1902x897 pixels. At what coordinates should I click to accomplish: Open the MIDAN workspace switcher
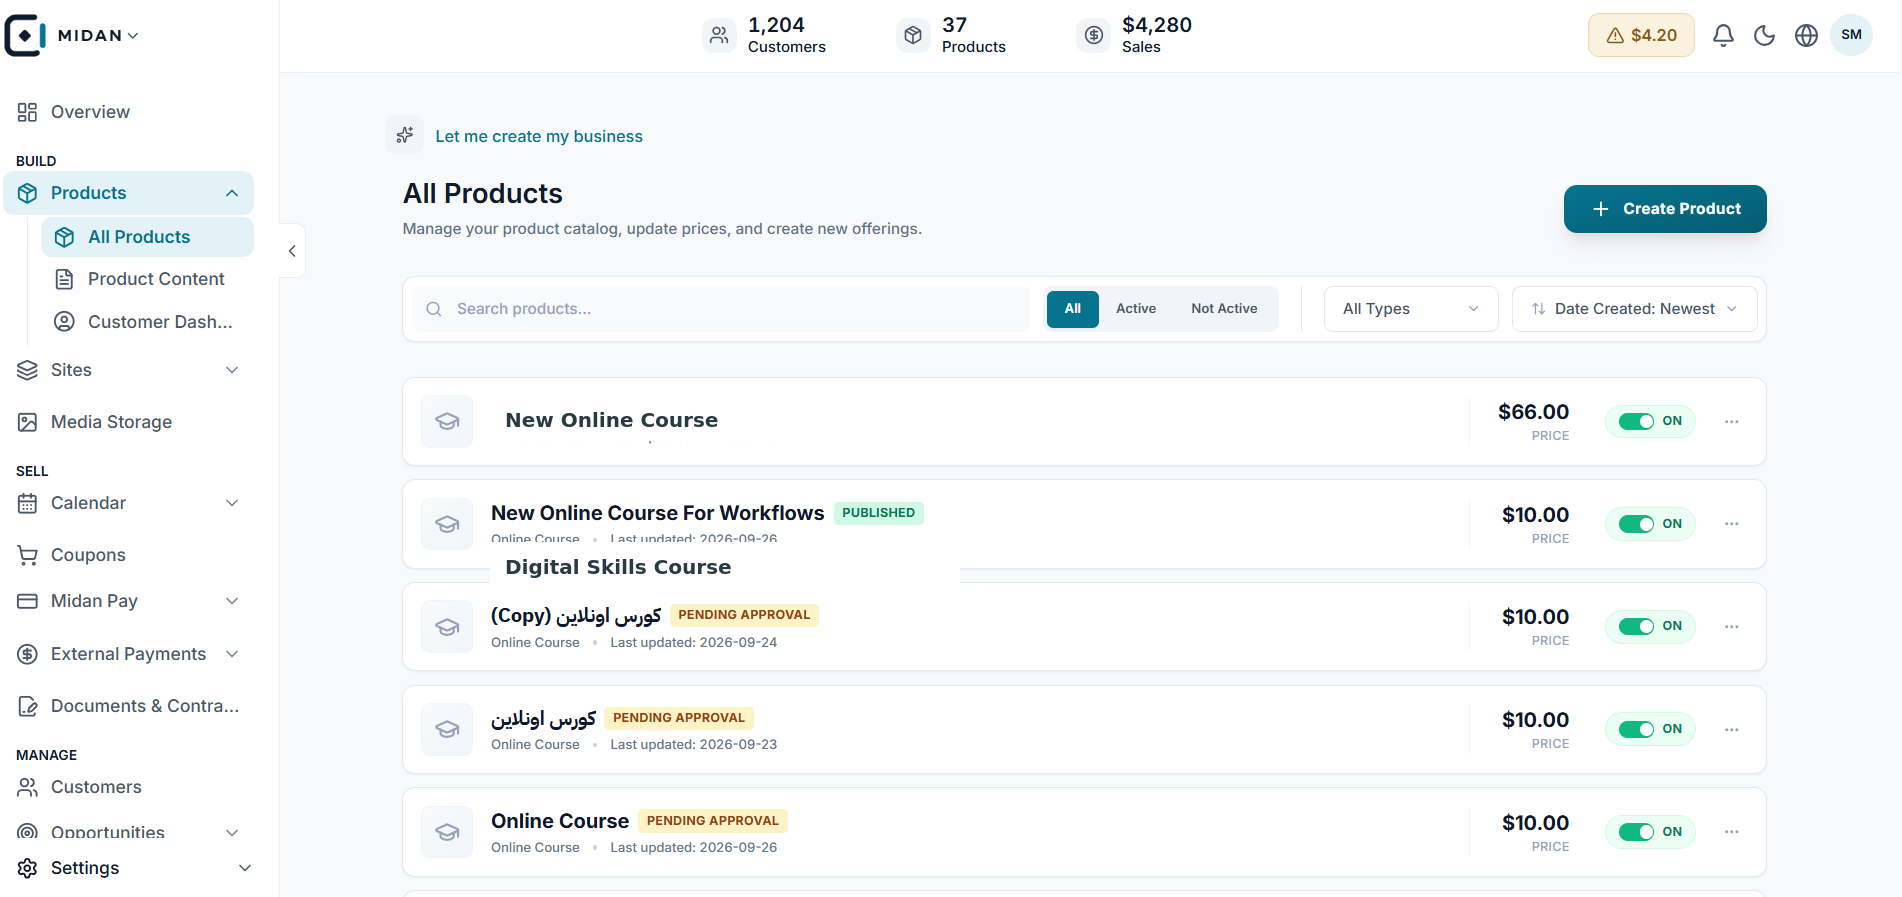point(98,36)
